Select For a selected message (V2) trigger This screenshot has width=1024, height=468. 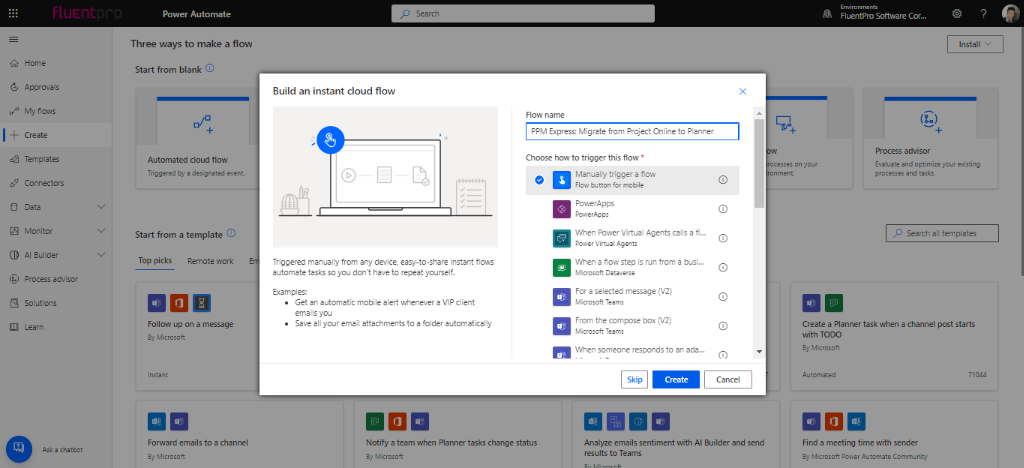pyautogui.click(x=632, y=296)
